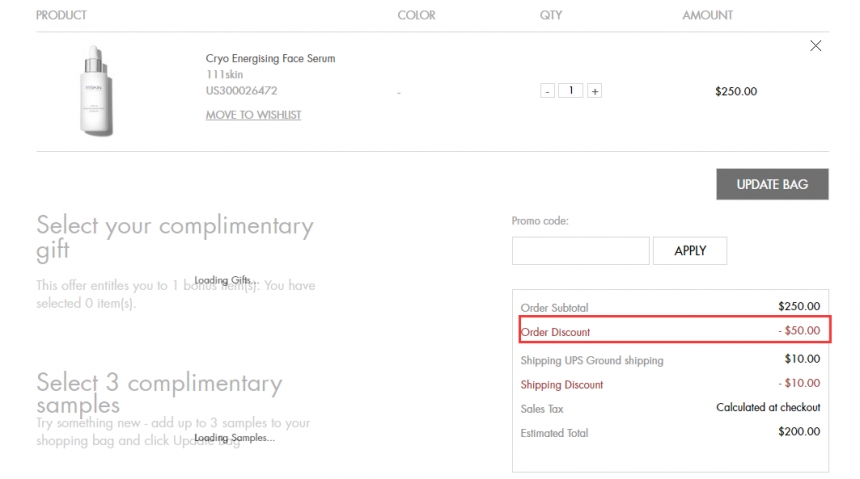Image resolution: width=860 pixels, height=479 pixels.
Task: Select the Order Discount label
Action: (555, 332)
